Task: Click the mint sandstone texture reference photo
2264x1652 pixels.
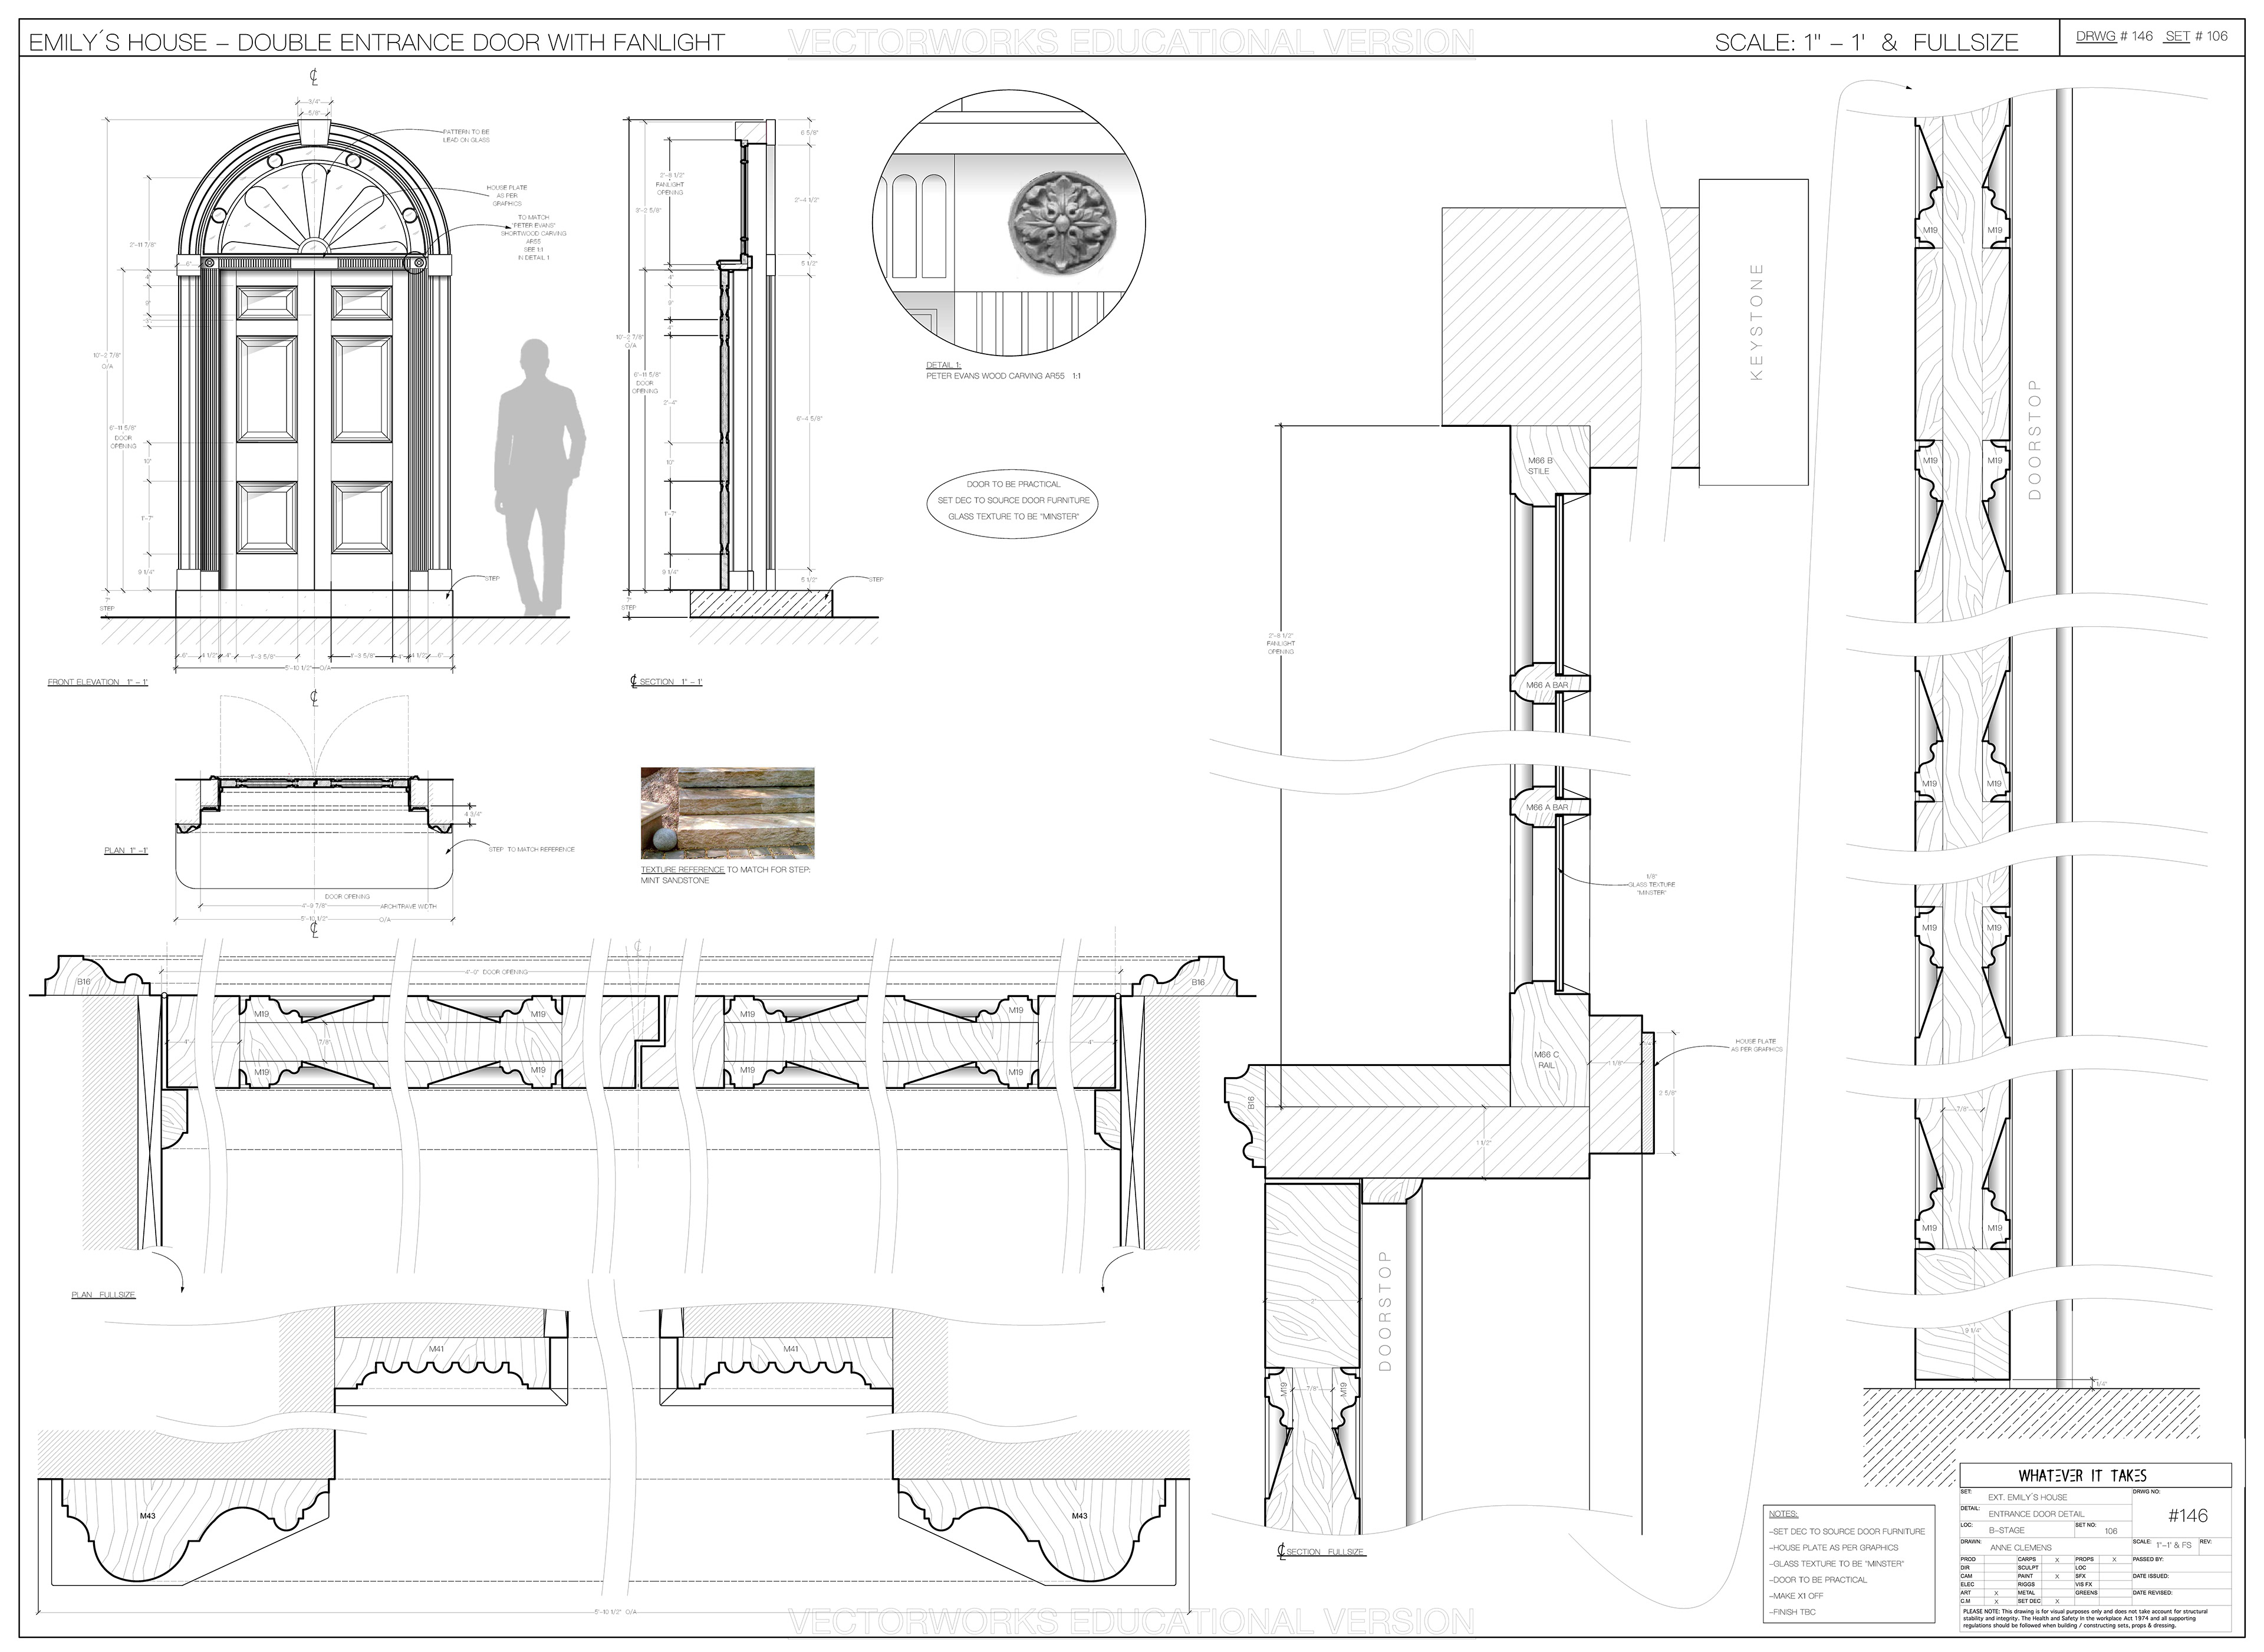Action: (x=727, y=813)
